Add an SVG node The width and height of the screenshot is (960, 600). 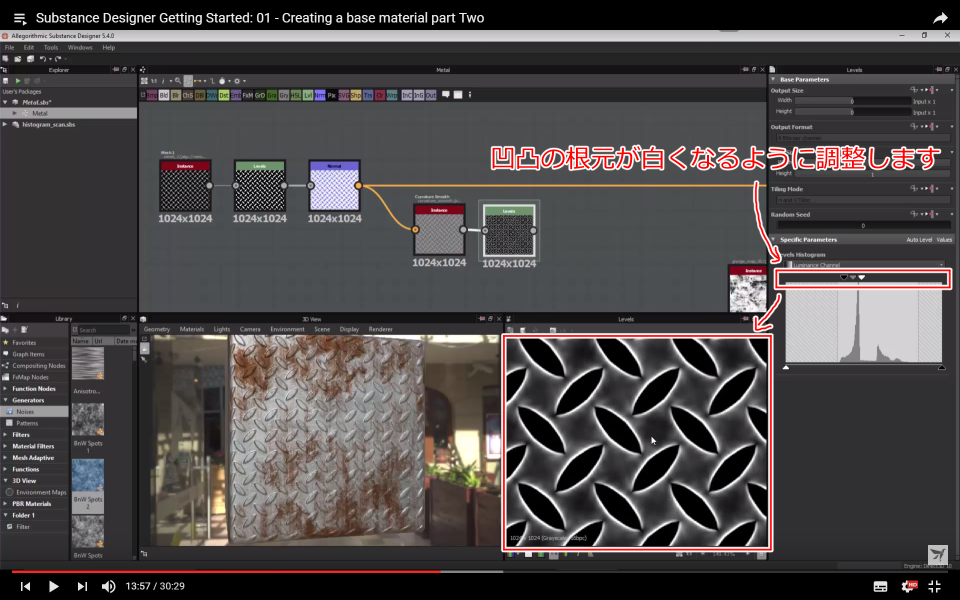343,95
